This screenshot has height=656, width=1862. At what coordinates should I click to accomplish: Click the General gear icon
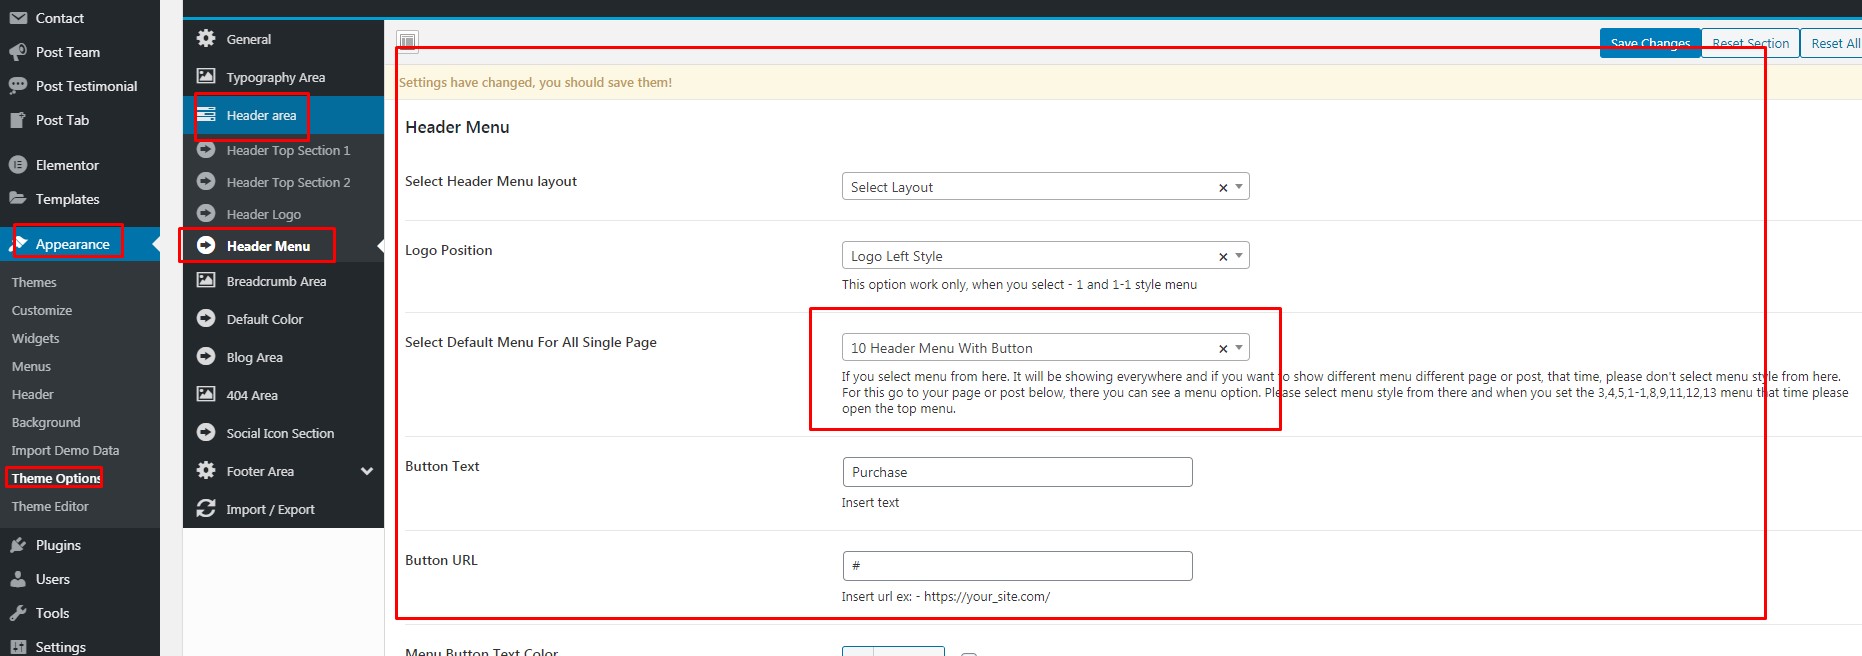tap(206, 38)
